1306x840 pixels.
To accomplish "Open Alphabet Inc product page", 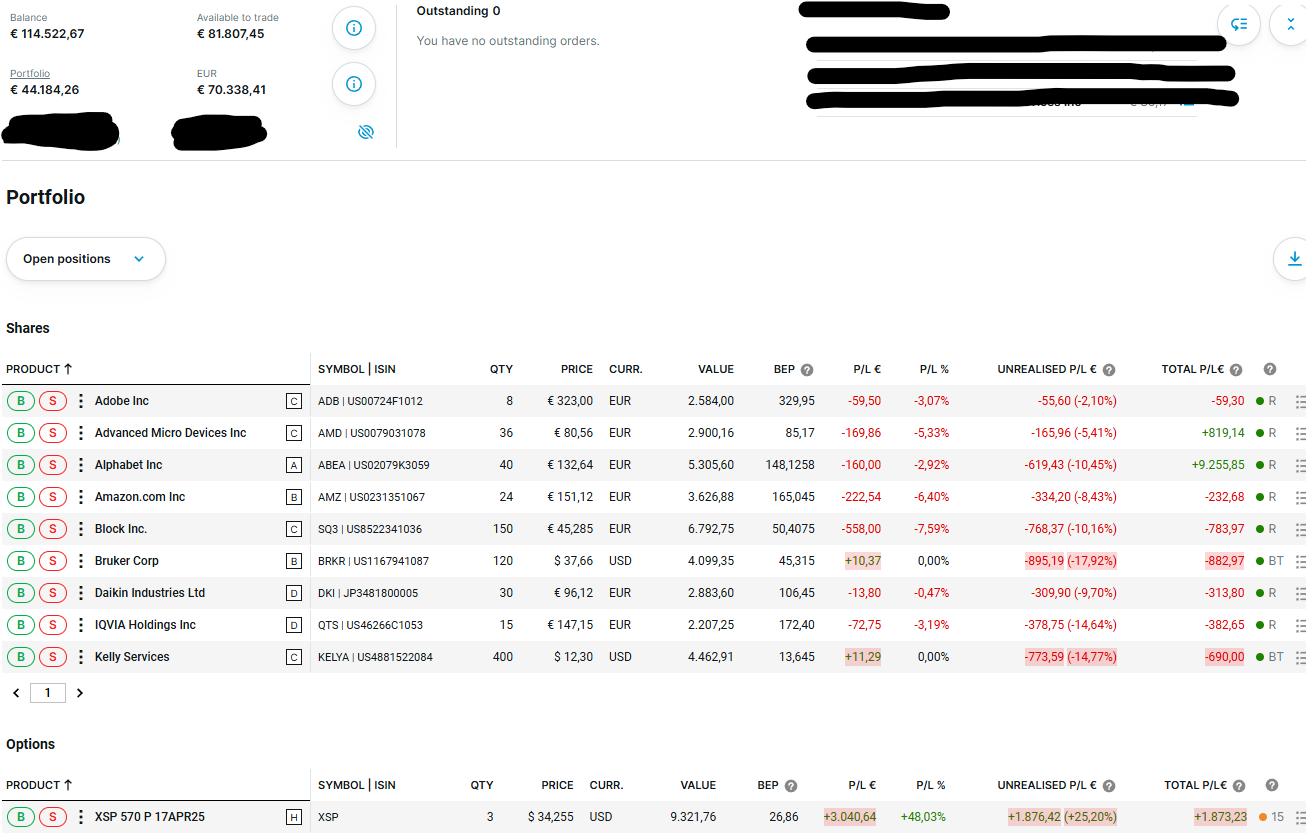I will [129, 465].
